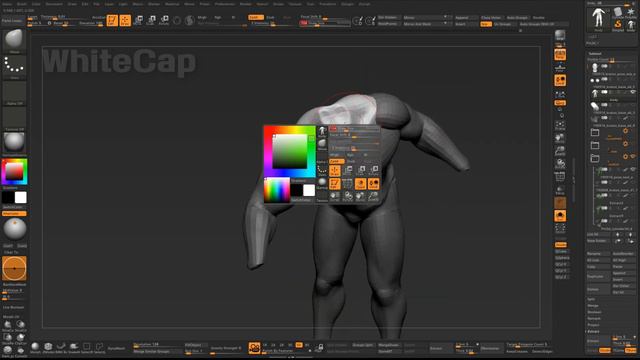Open the material sphere selector on left shelf
The image size is (640, 360).
pos(14,142)
